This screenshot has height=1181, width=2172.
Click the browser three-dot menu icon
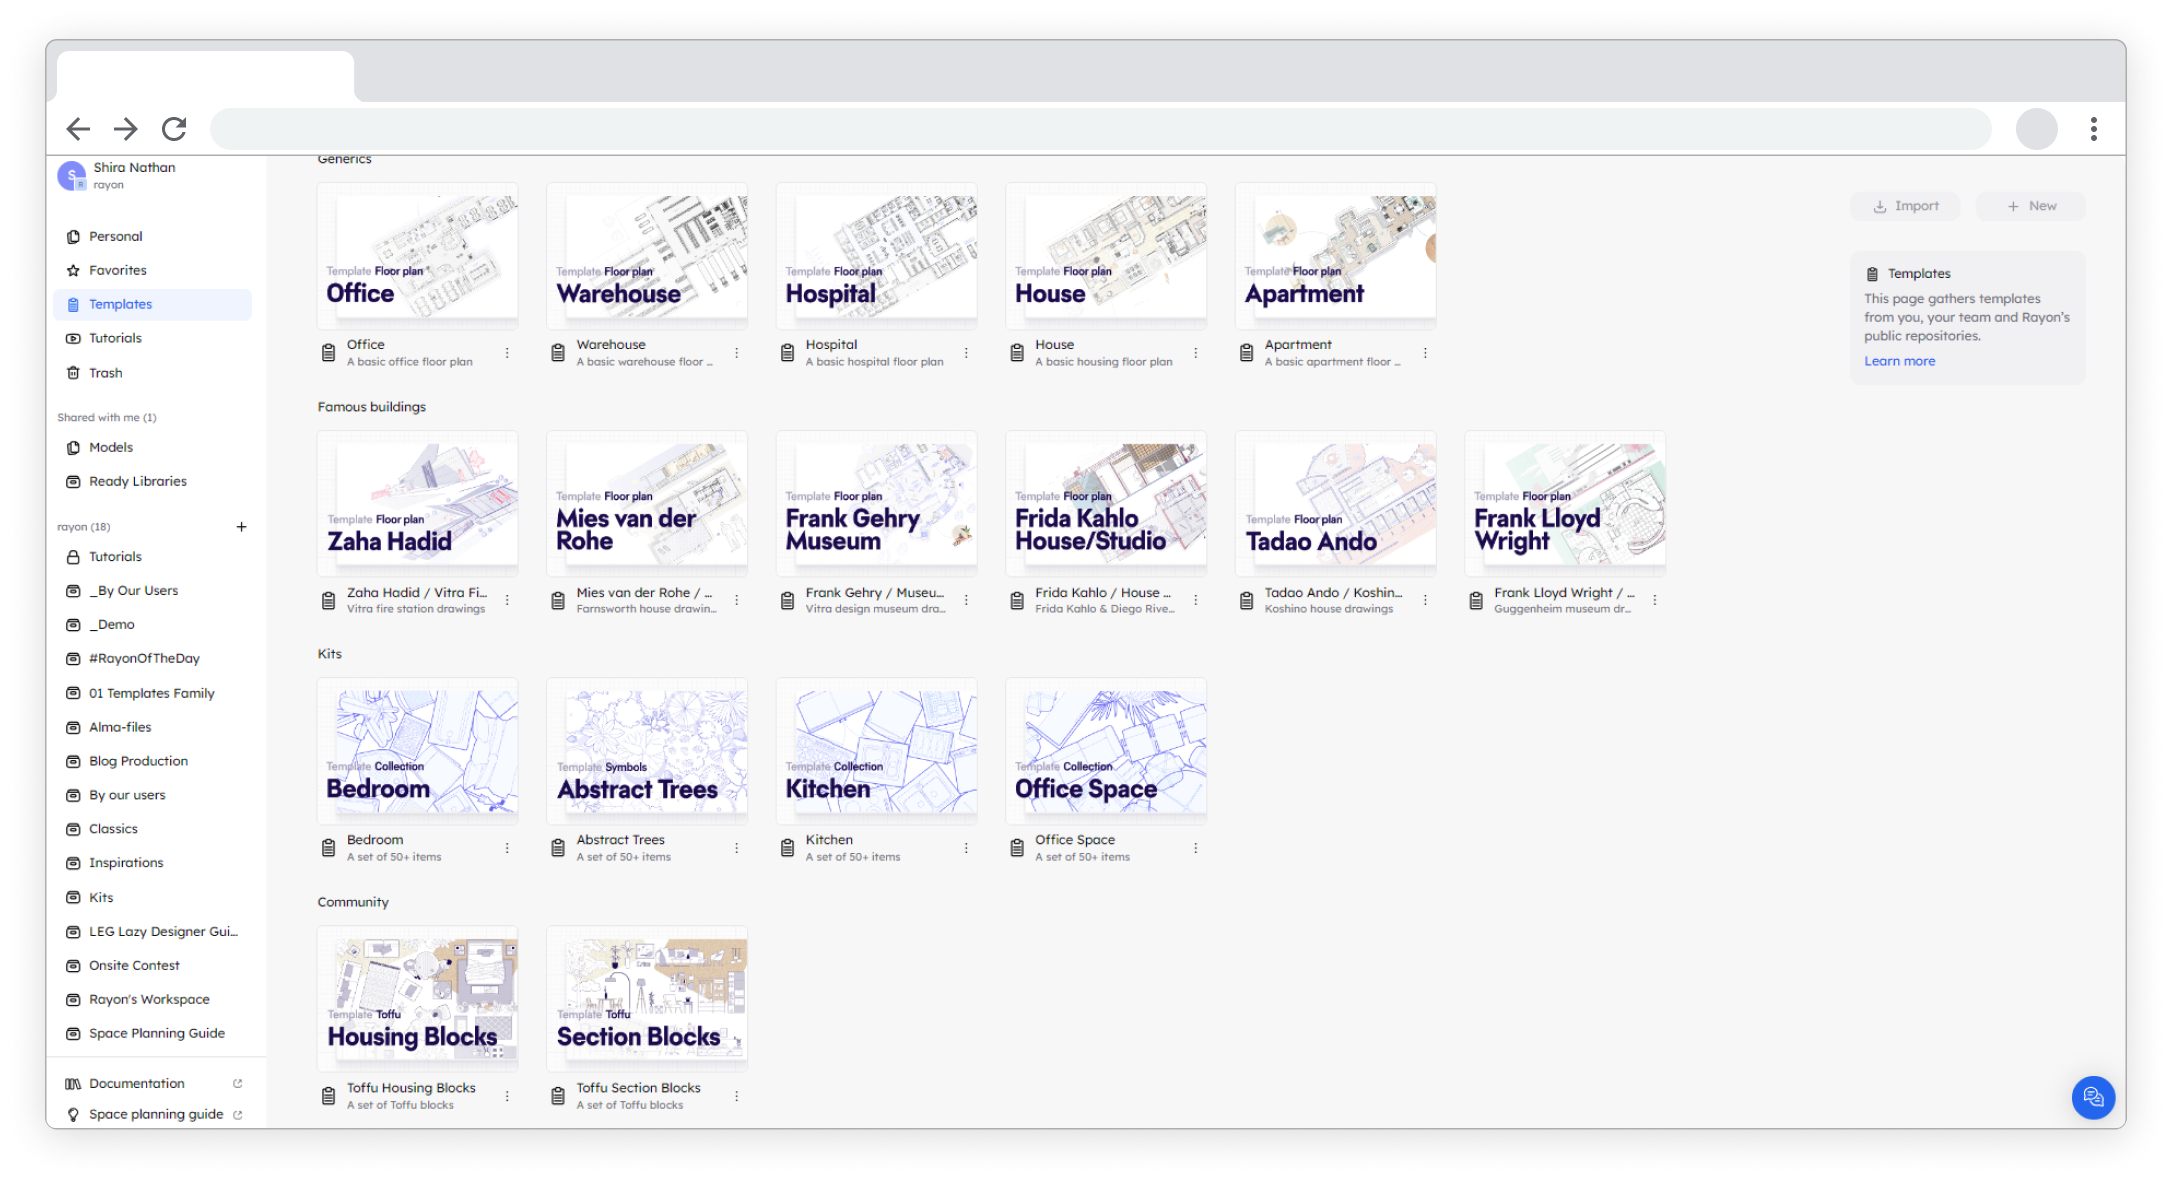coord(2093,129)
